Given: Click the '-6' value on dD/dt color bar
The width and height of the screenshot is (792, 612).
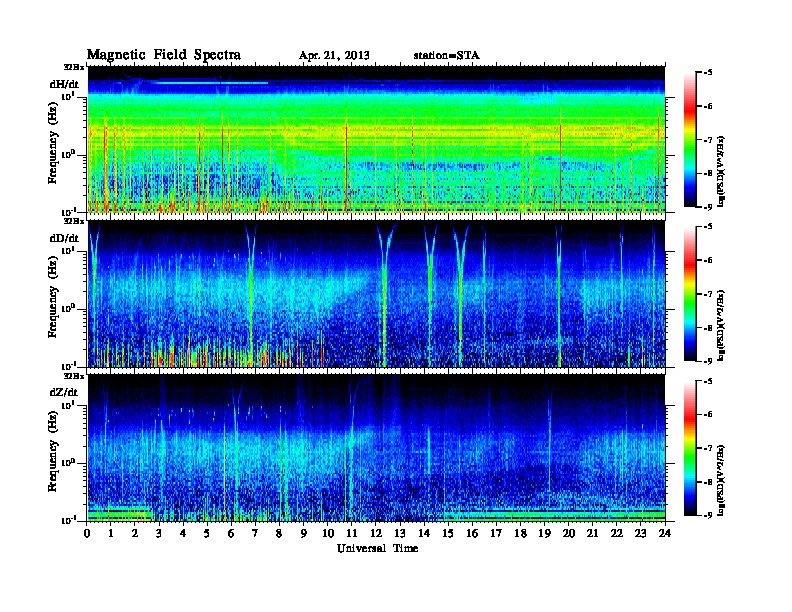Looking at the screenshot, I should click(x=707, y=261).
